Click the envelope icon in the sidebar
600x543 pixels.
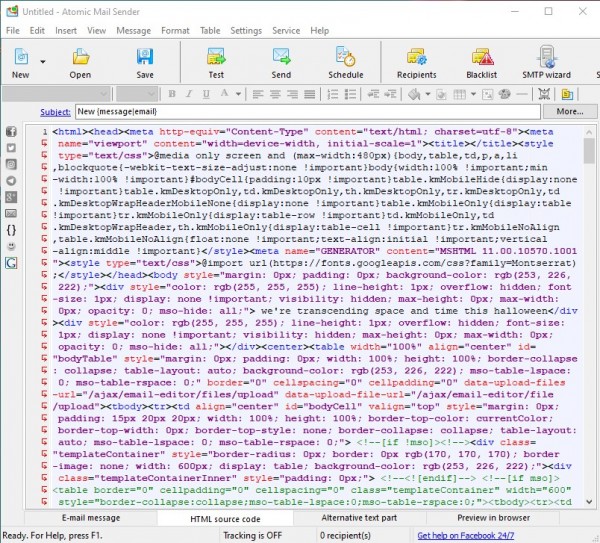11,214
